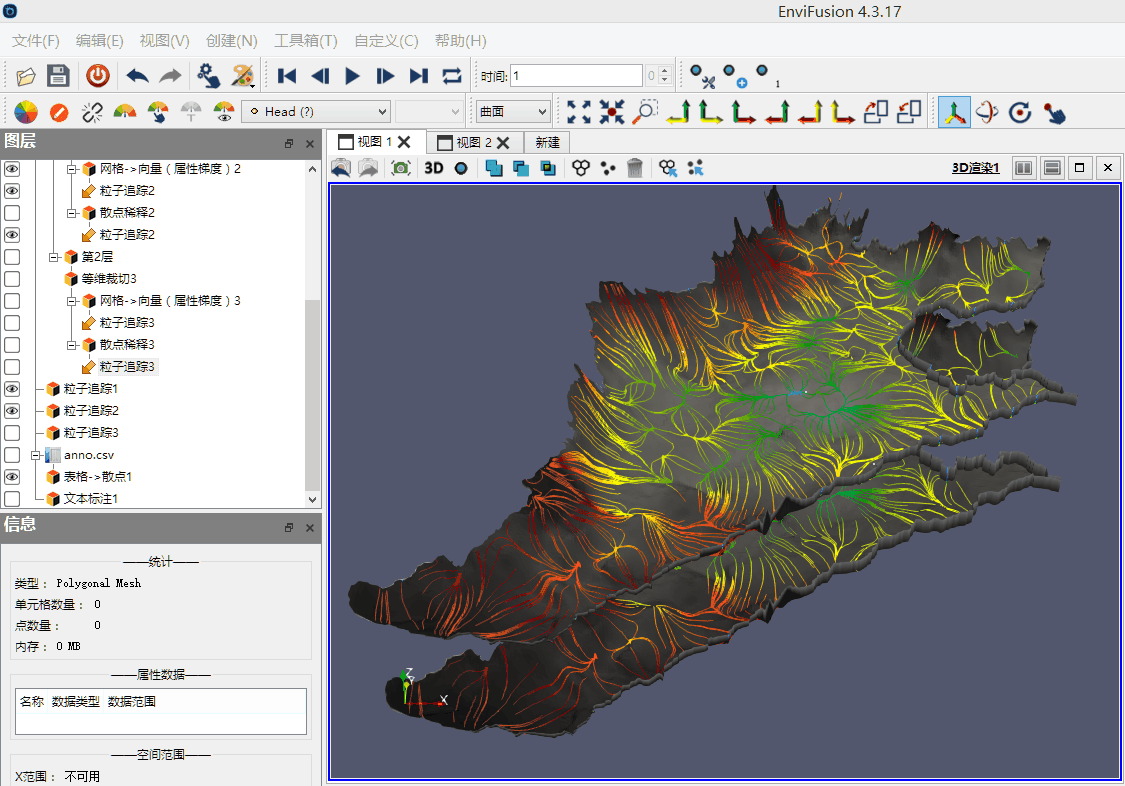Open the 帮助(H) menu
Screen dimensions: 1125x786
(460, 41)
